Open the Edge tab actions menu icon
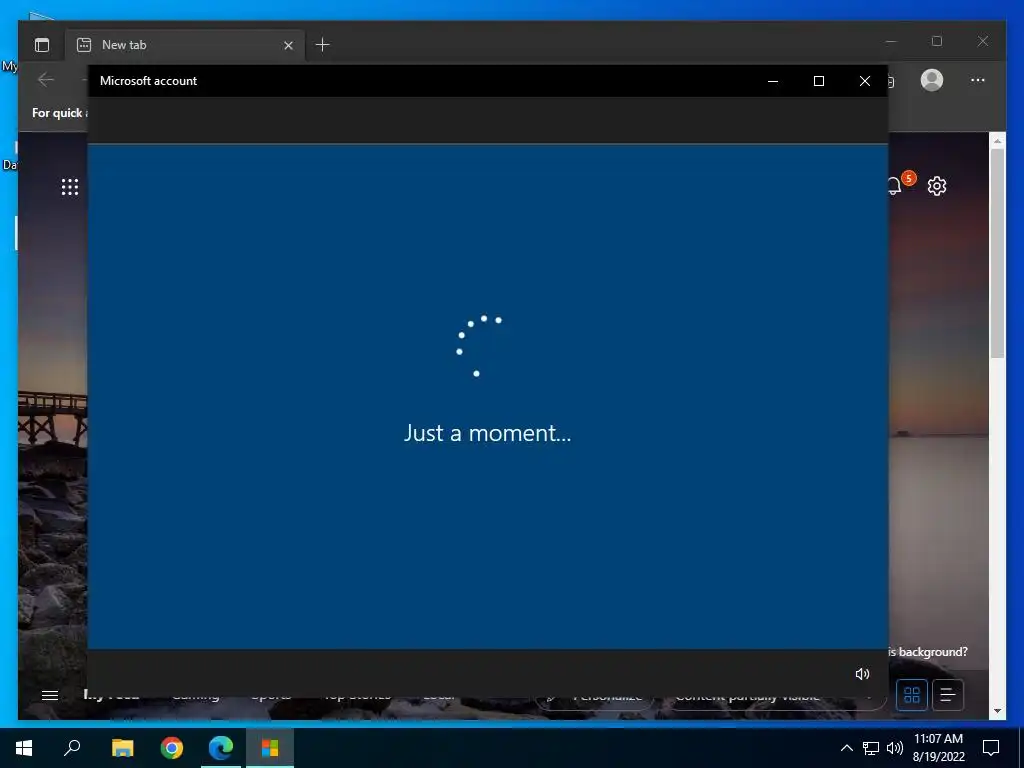1024x768 pixels. (42, 45)
